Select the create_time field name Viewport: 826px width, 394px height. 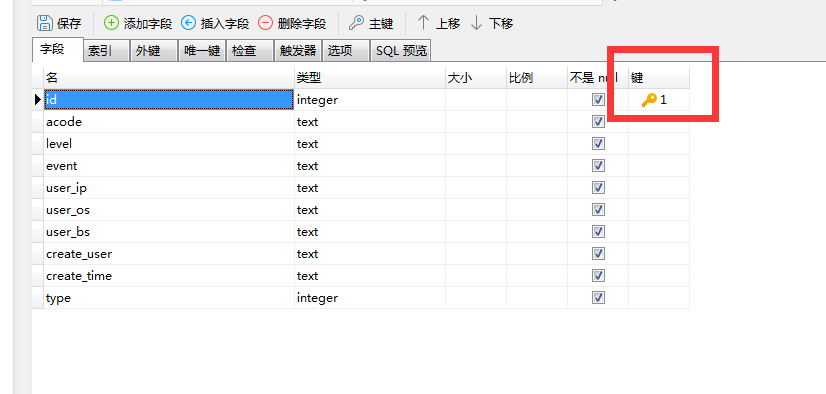(x=169, y=275)
